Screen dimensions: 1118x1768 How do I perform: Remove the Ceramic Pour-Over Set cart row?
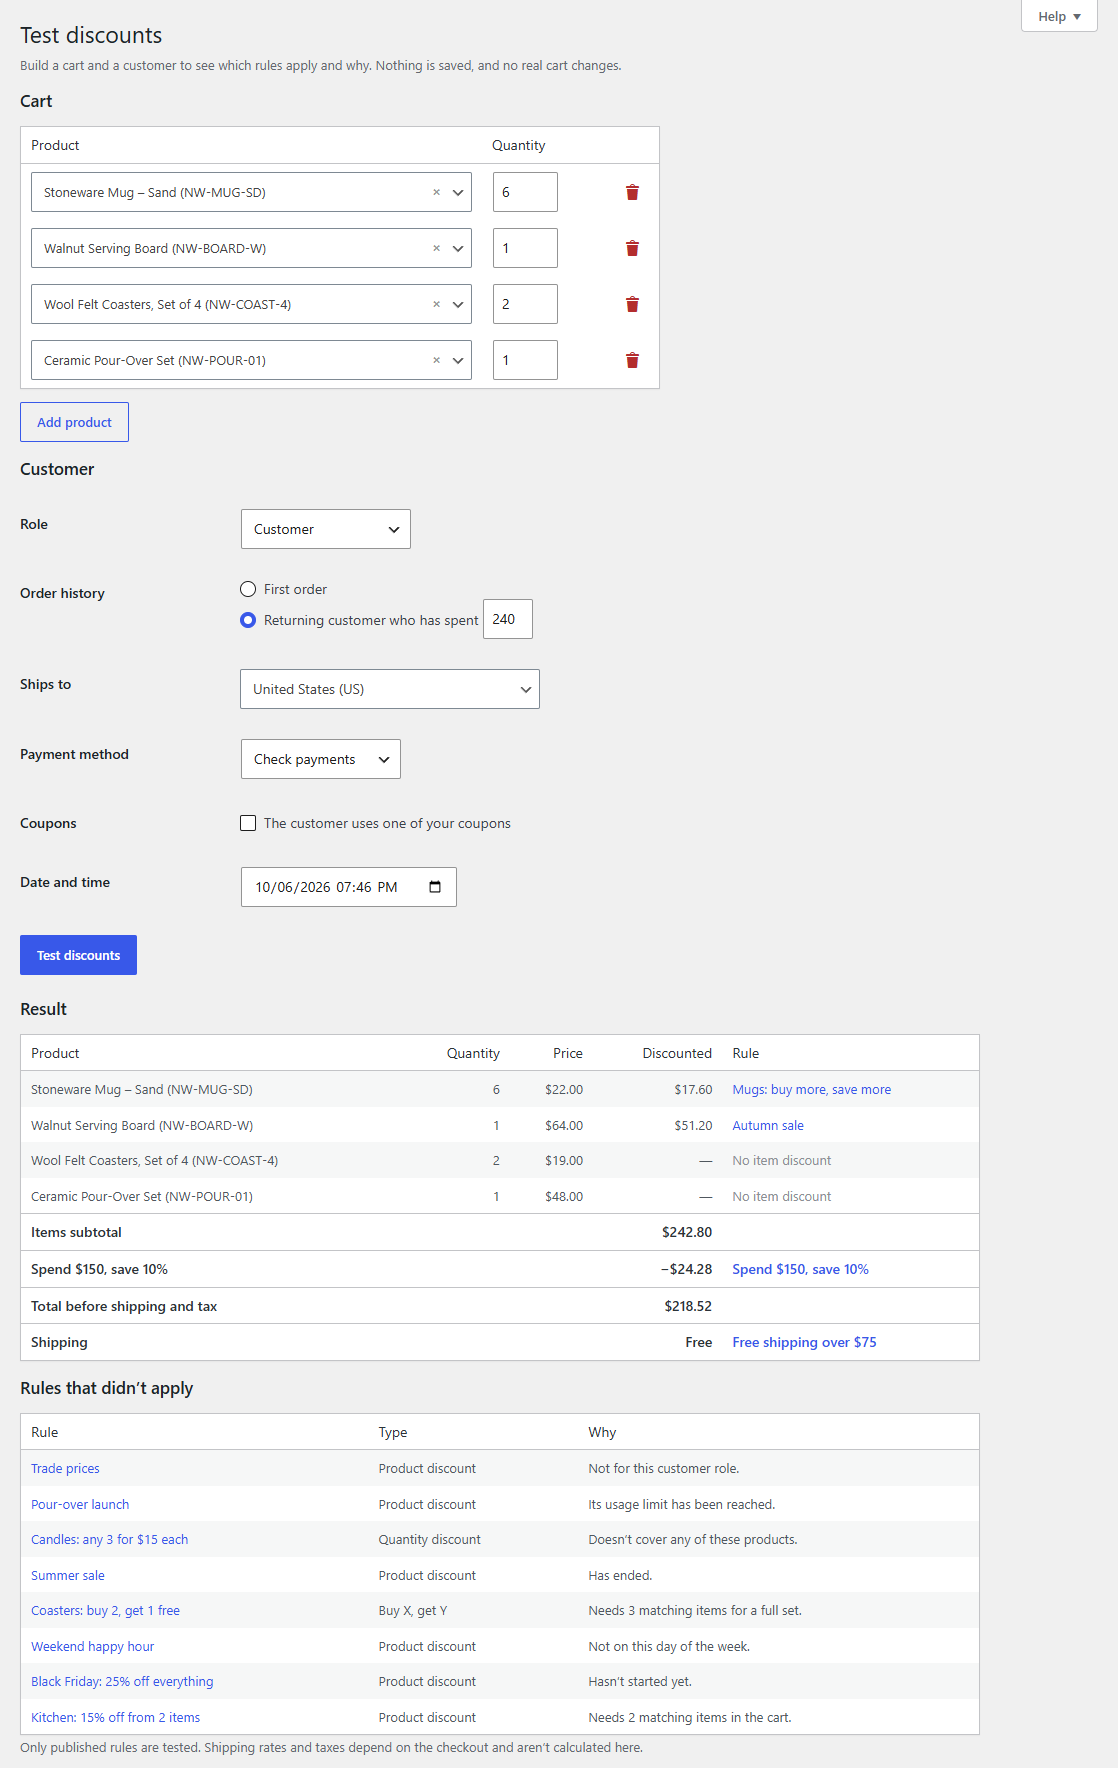(632, 360)
